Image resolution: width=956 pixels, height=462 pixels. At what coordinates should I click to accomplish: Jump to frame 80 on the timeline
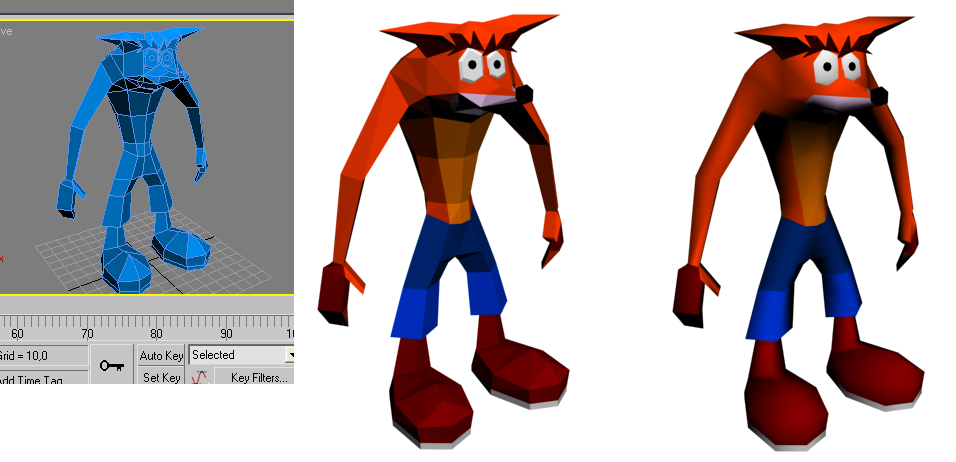157,332
